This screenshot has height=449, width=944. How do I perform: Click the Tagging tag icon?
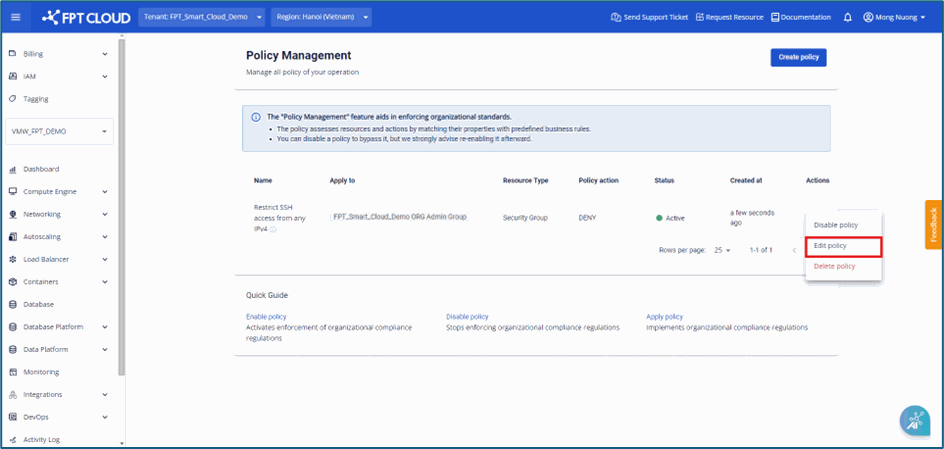[x=12, y=99]
